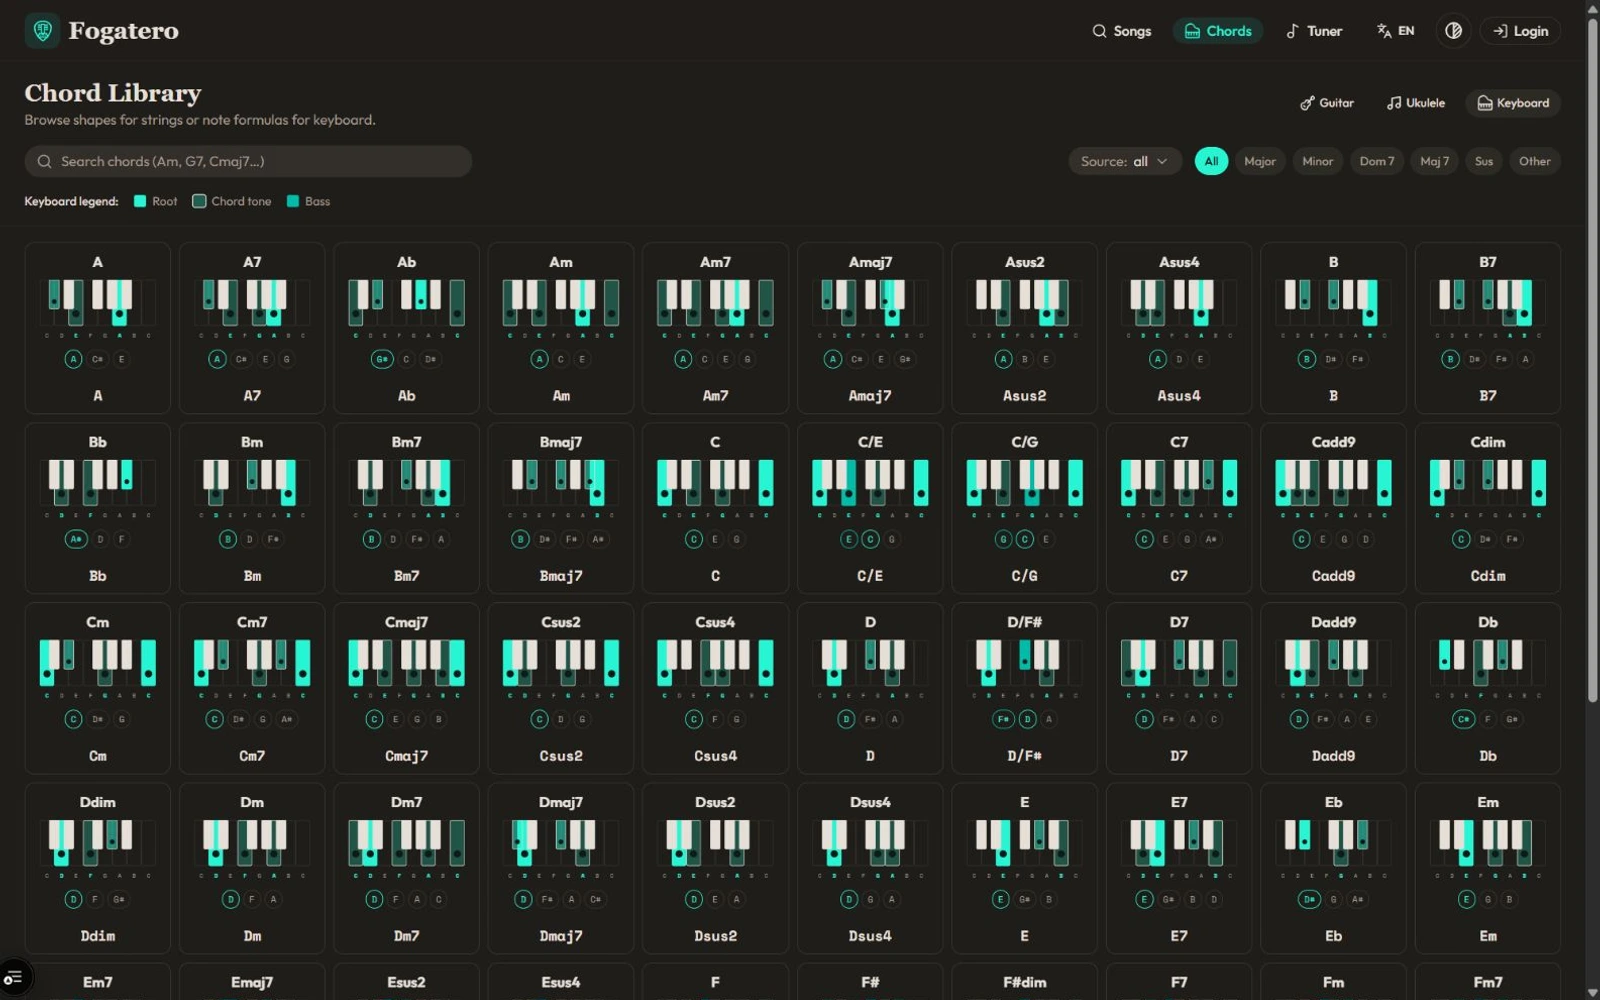
Task: Click the Root color swatch in legend
Action: (x=140, y=201)
